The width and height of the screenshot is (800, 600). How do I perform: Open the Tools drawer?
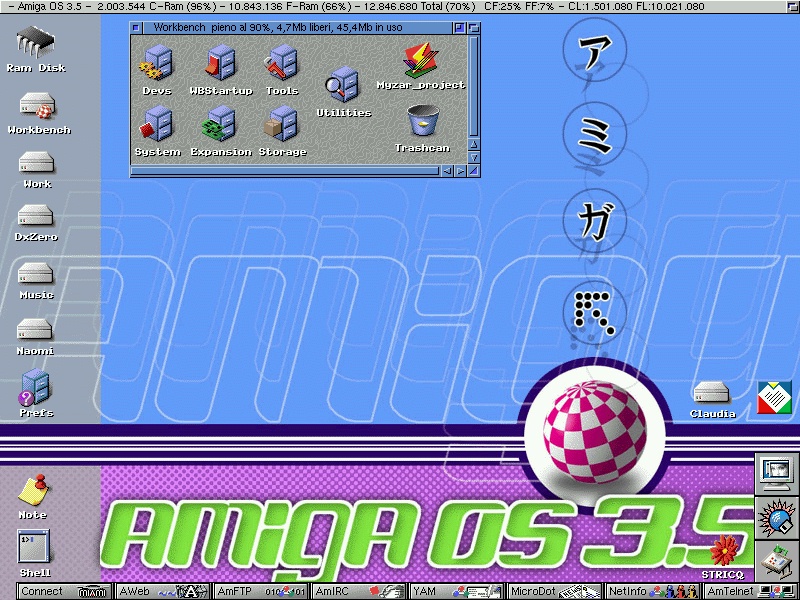pyautogui.click(x=282, y=70)
